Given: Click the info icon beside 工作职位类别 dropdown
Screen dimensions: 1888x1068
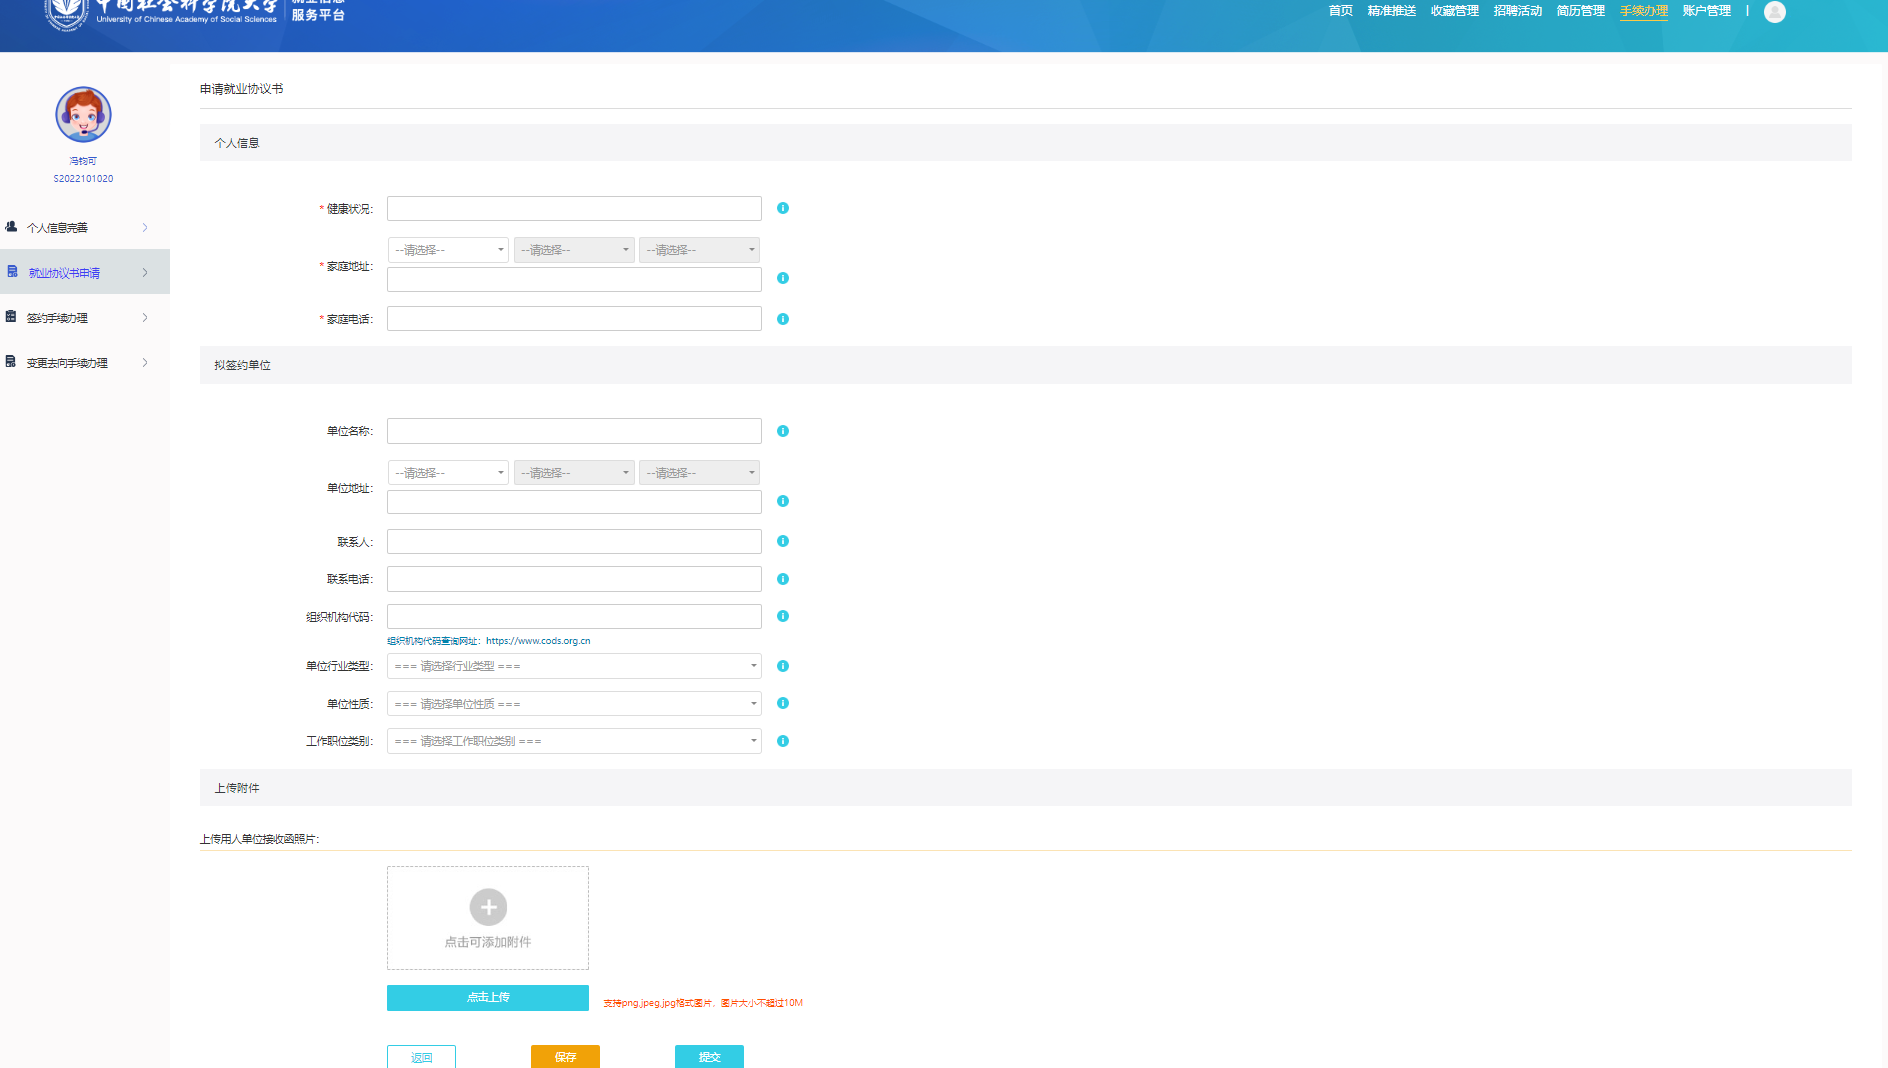Looking at the screenshot, I should coord(783,741).
